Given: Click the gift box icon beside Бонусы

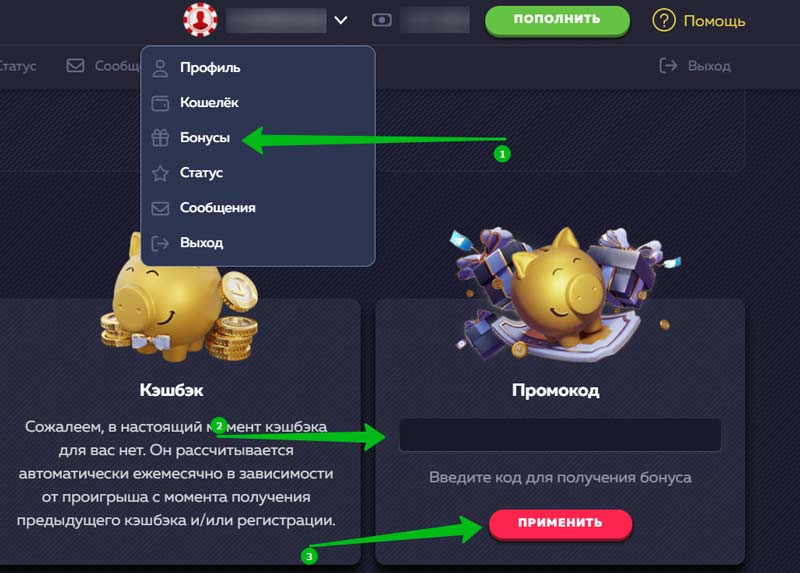Looking at the screenshot, I should pos(160,138).
